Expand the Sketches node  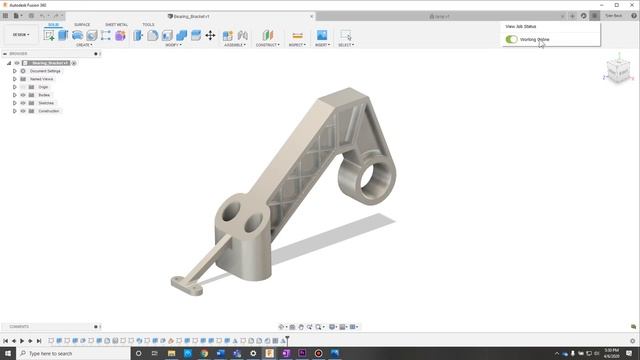[x=15, y=103]
